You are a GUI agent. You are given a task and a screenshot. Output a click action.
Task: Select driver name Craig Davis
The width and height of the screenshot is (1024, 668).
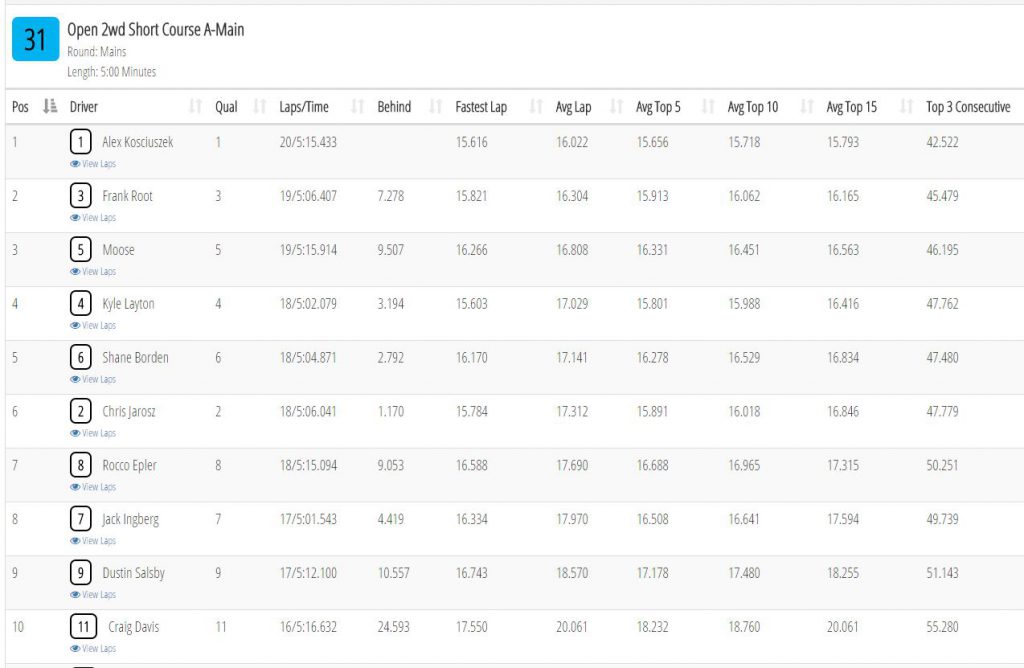coord(134,627)
